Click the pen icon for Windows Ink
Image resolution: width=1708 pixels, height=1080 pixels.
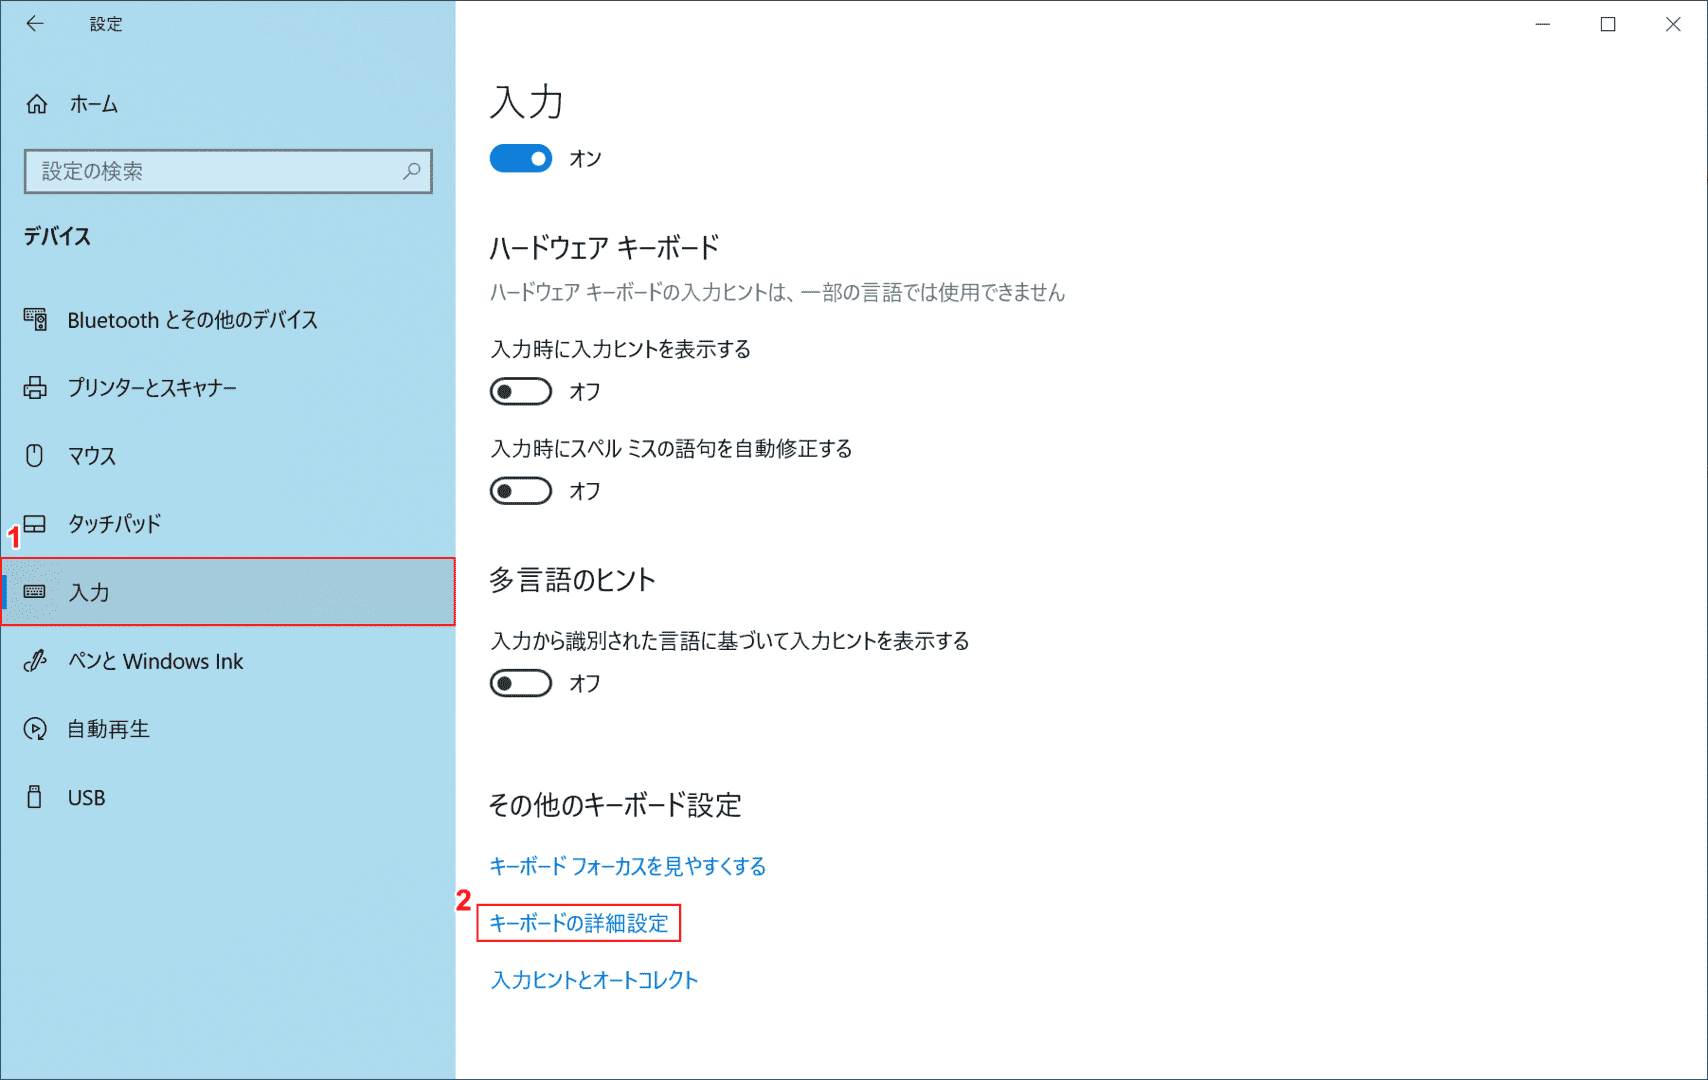coord(35,661)
